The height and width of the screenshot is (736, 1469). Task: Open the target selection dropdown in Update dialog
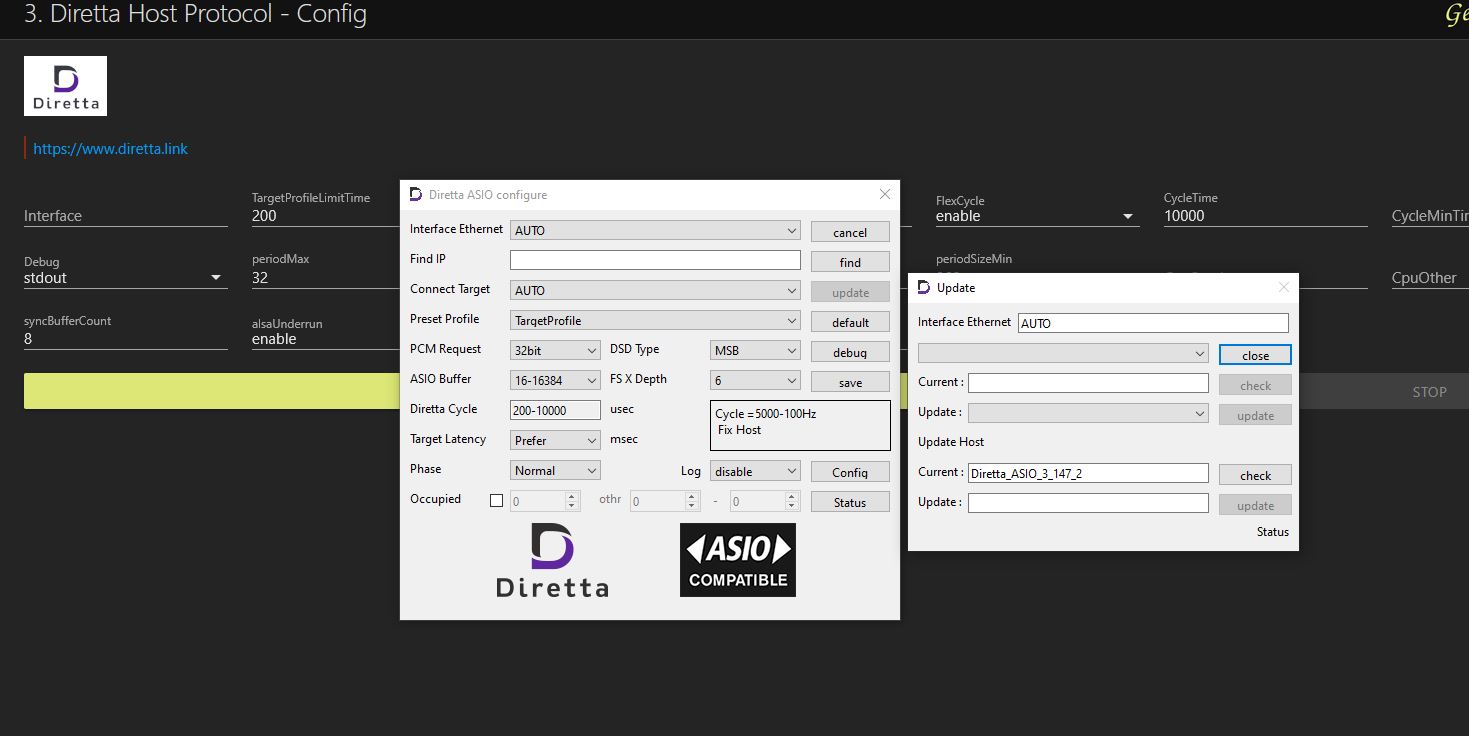point(1063,353)
